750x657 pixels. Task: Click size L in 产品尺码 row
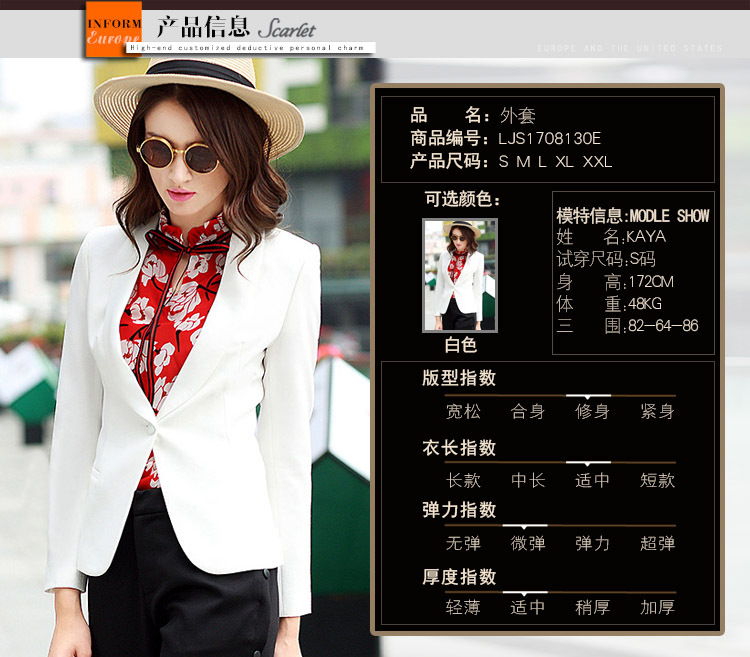(x=542, y=162)
